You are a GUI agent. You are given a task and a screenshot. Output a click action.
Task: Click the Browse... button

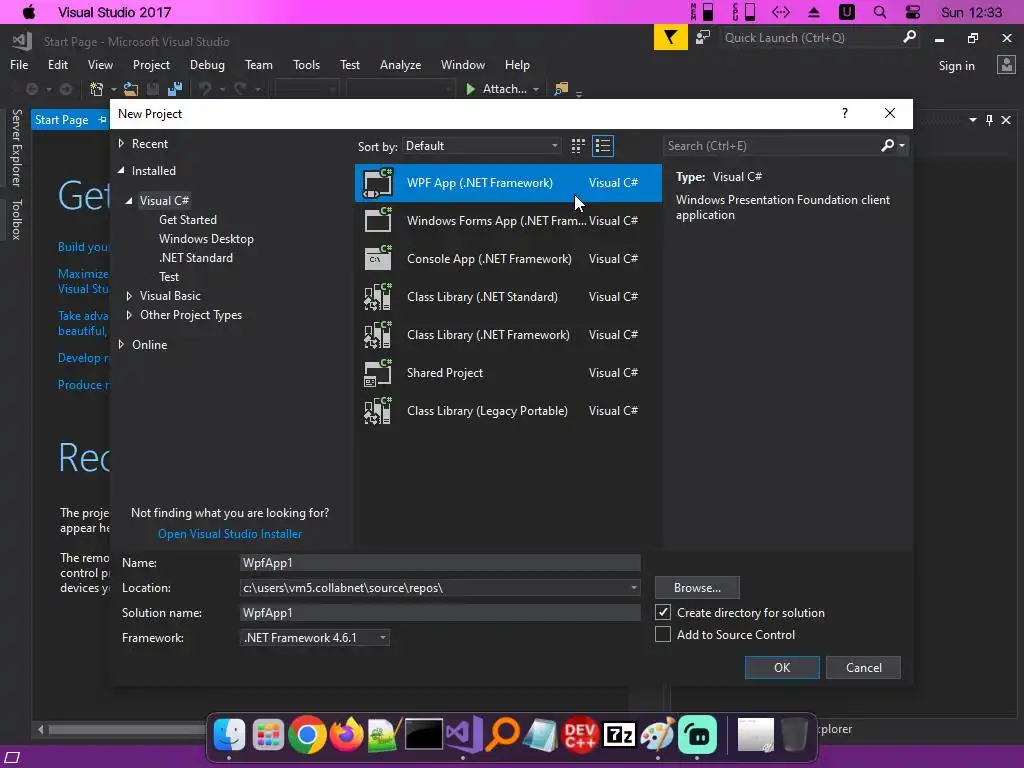[697, 588]
